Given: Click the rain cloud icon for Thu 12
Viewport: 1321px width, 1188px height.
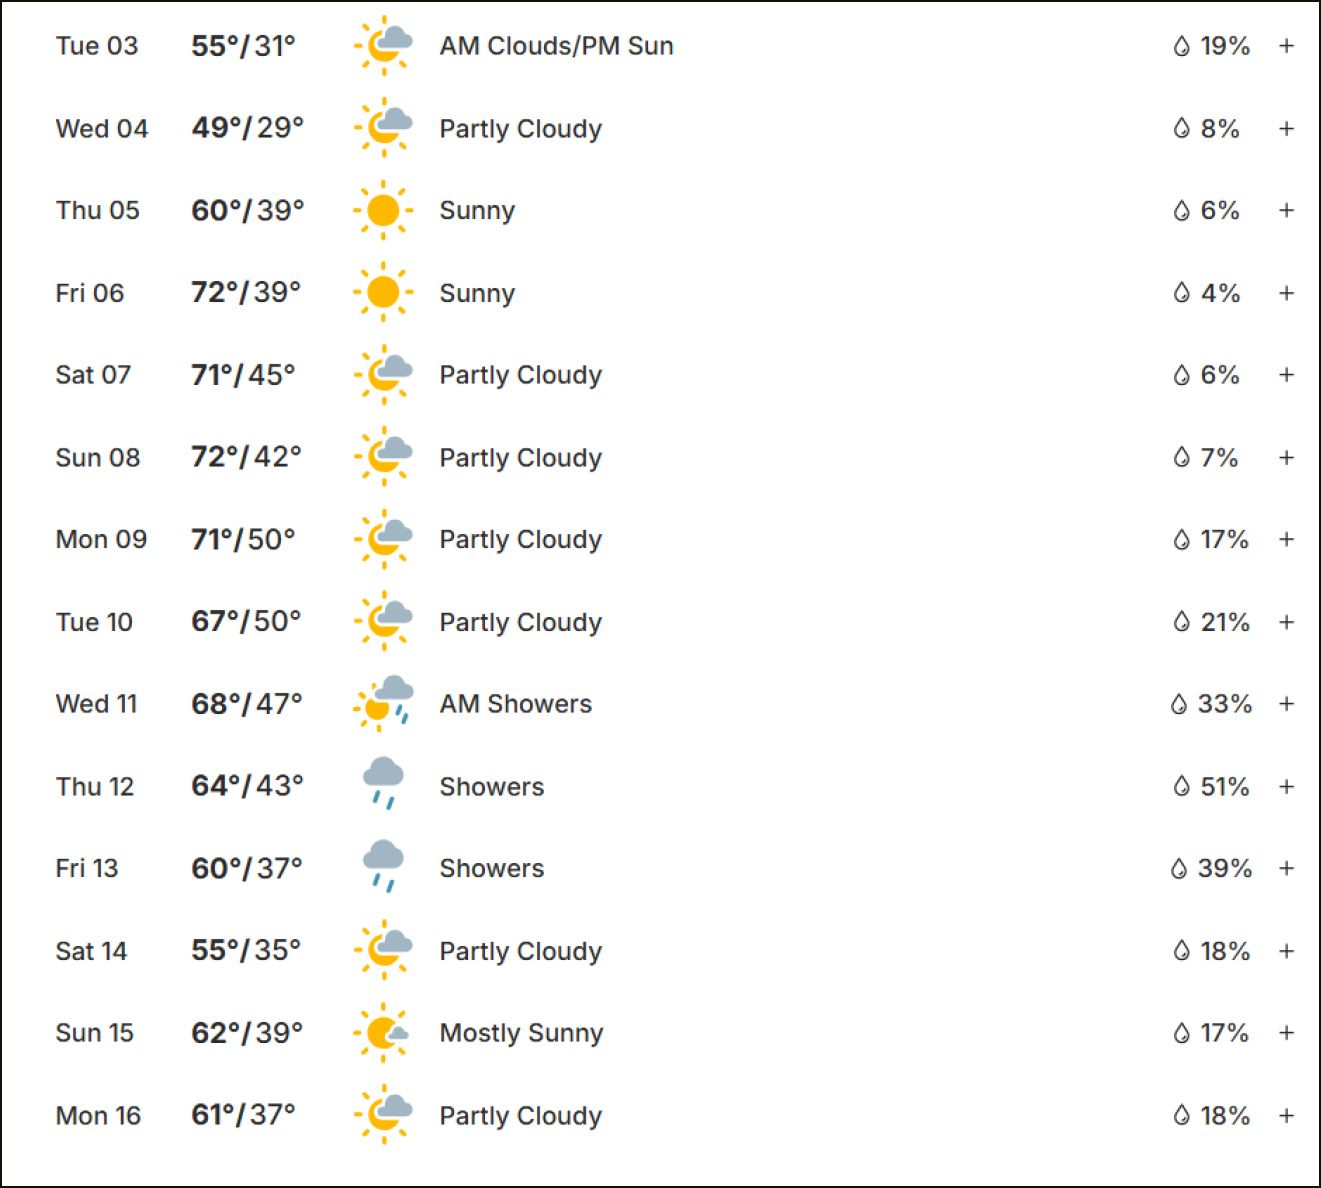Looking at the screenshot, I should 383,784.
